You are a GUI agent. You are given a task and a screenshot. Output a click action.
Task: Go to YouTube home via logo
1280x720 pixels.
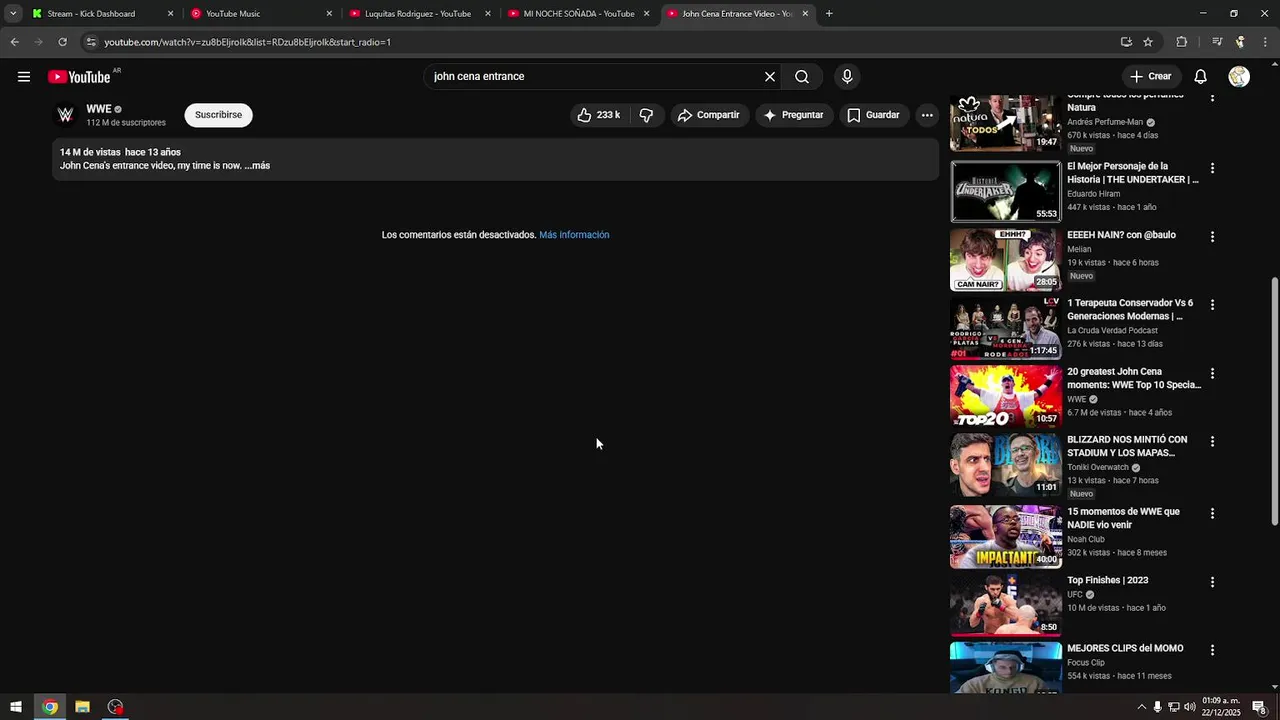point(79,77)
